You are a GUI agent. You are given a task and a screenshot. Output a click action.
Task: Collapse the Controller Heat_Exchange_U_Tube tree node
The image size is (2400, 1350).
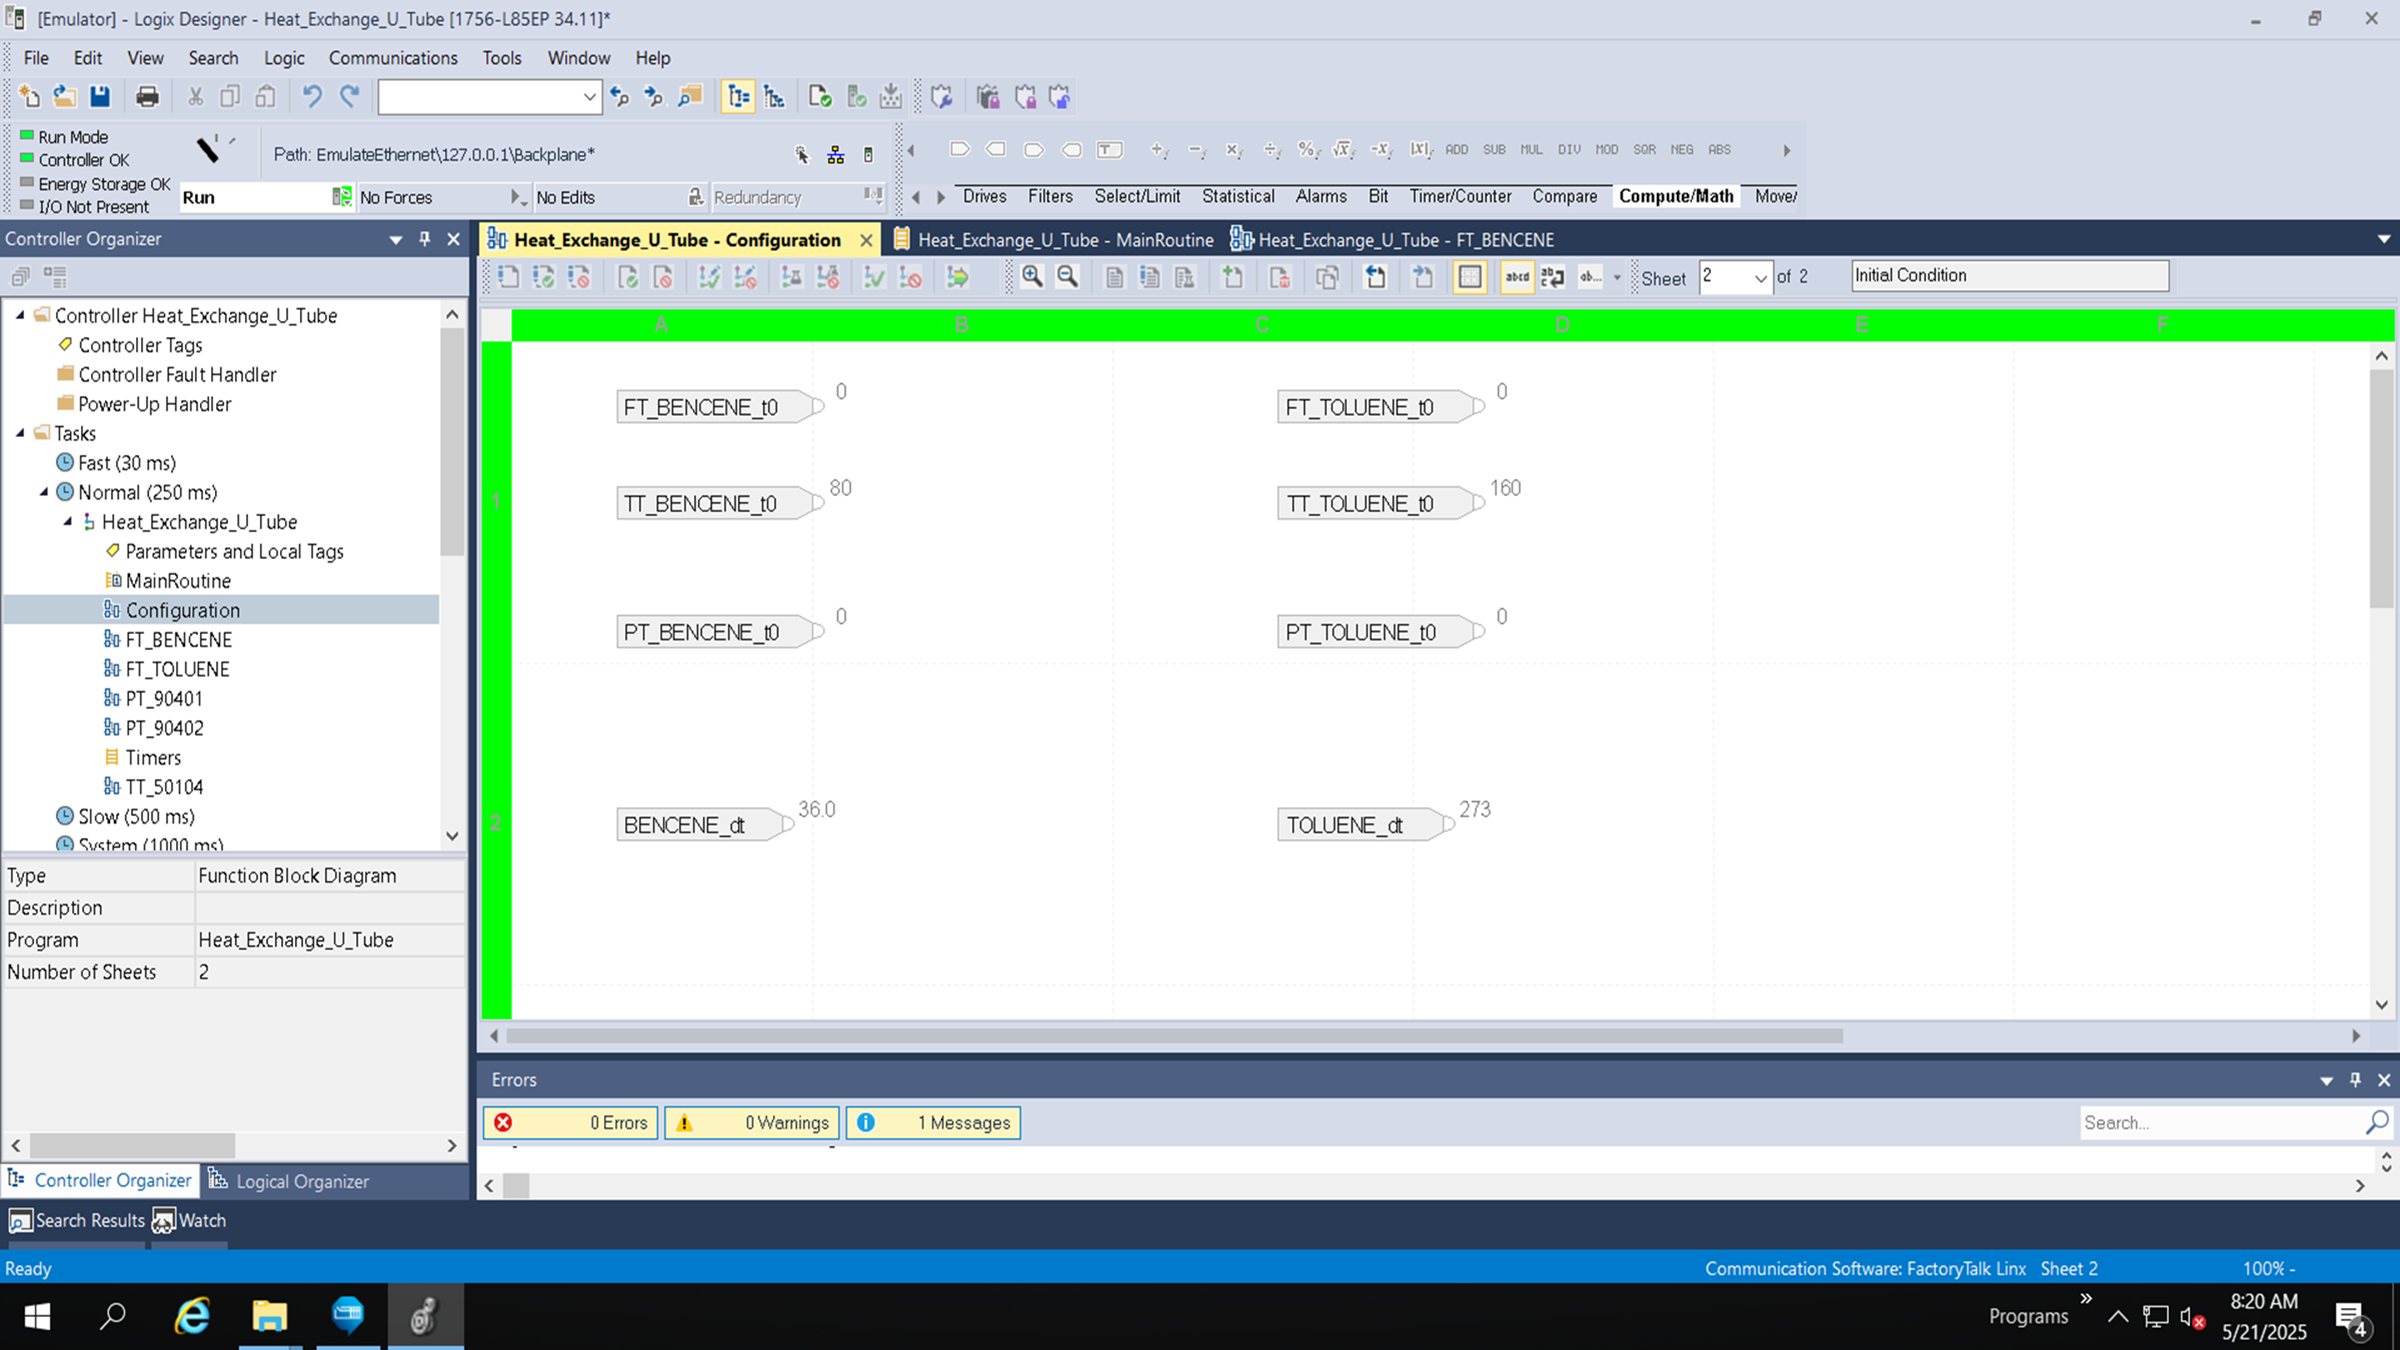(20, 315)
